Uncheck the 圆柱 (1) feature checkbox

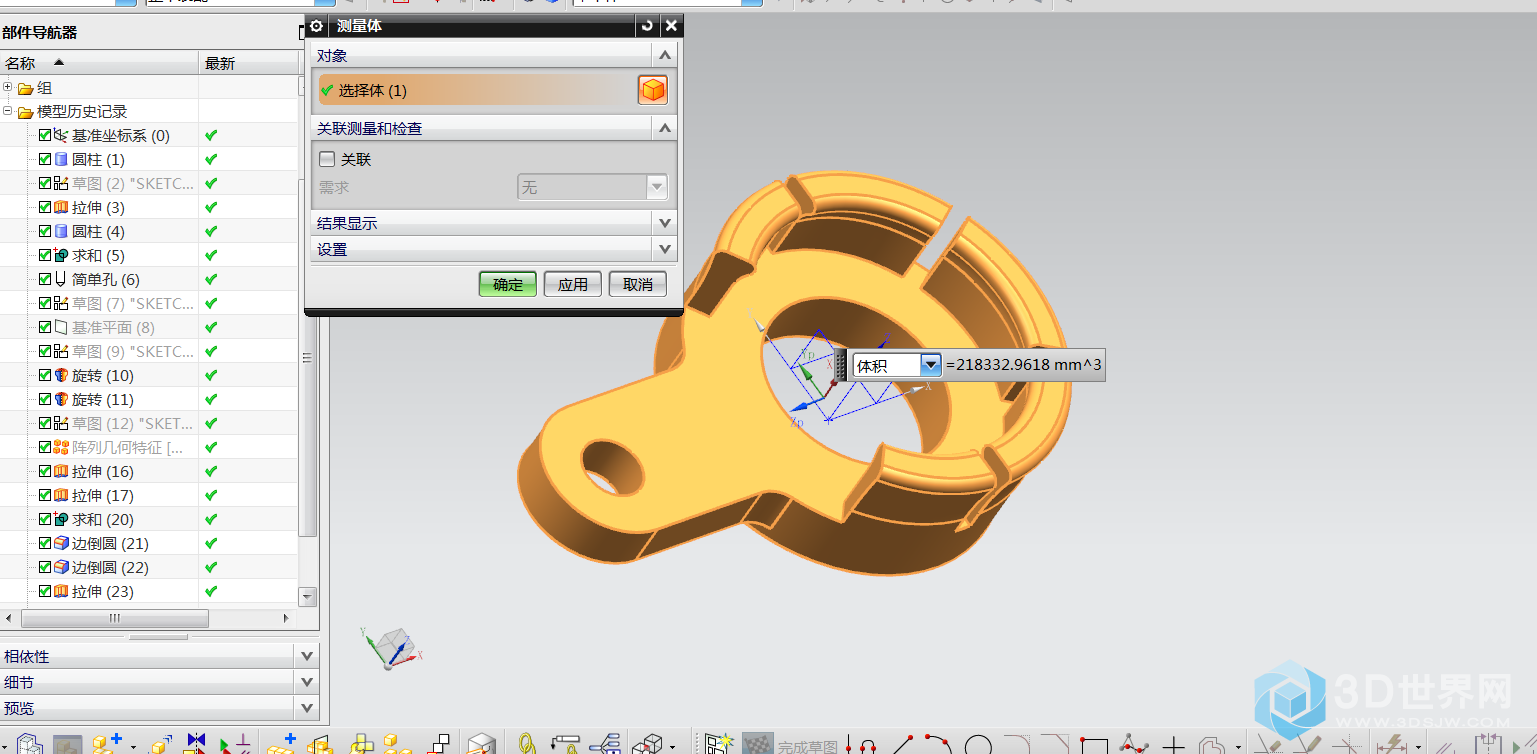45,159
